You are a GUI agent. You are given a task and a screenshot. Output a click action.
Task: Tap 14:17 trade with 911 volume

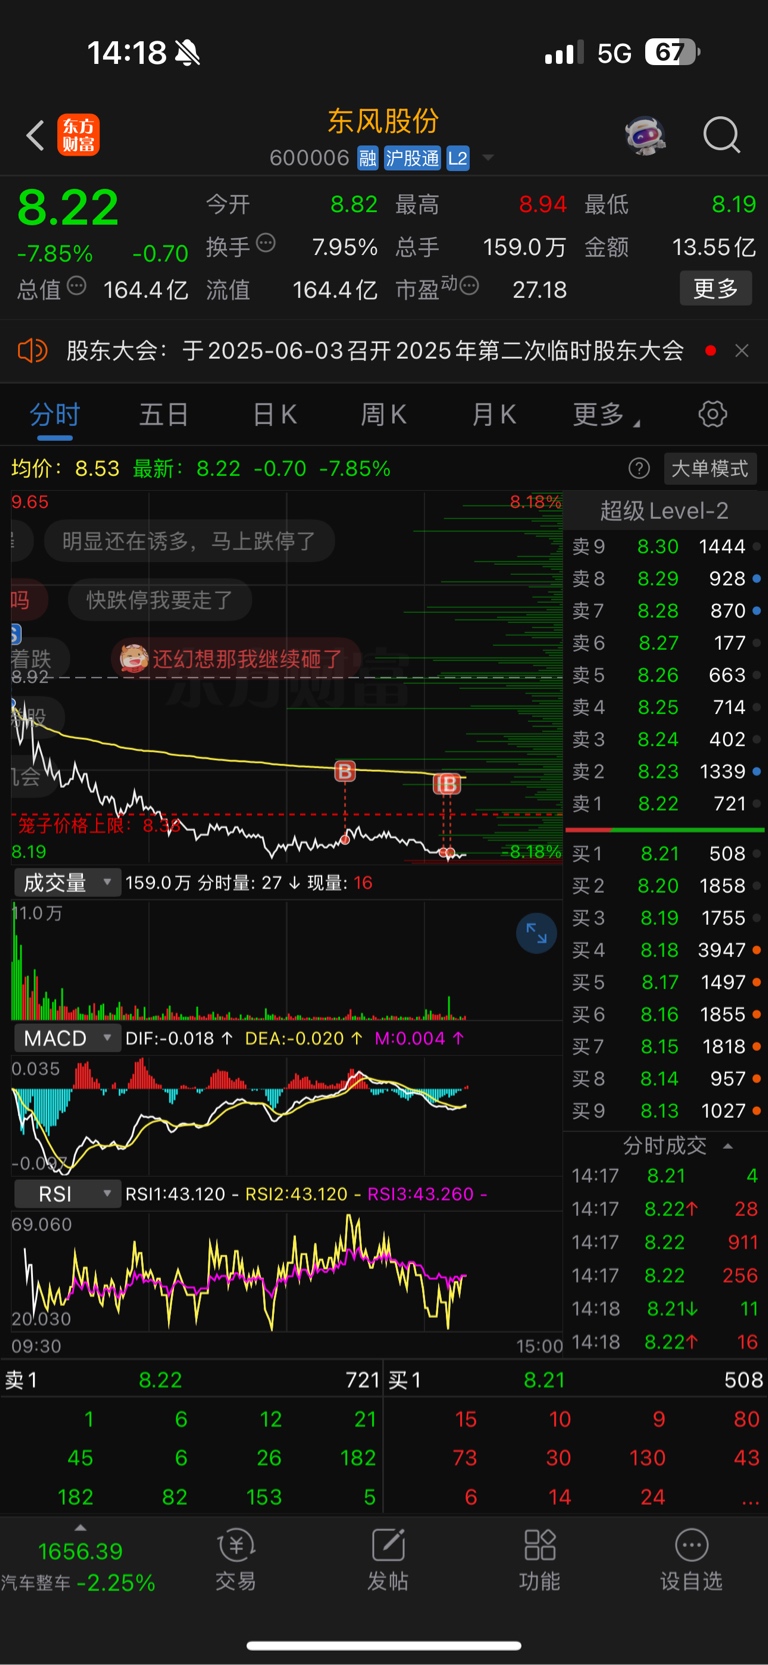(666, 1242)
